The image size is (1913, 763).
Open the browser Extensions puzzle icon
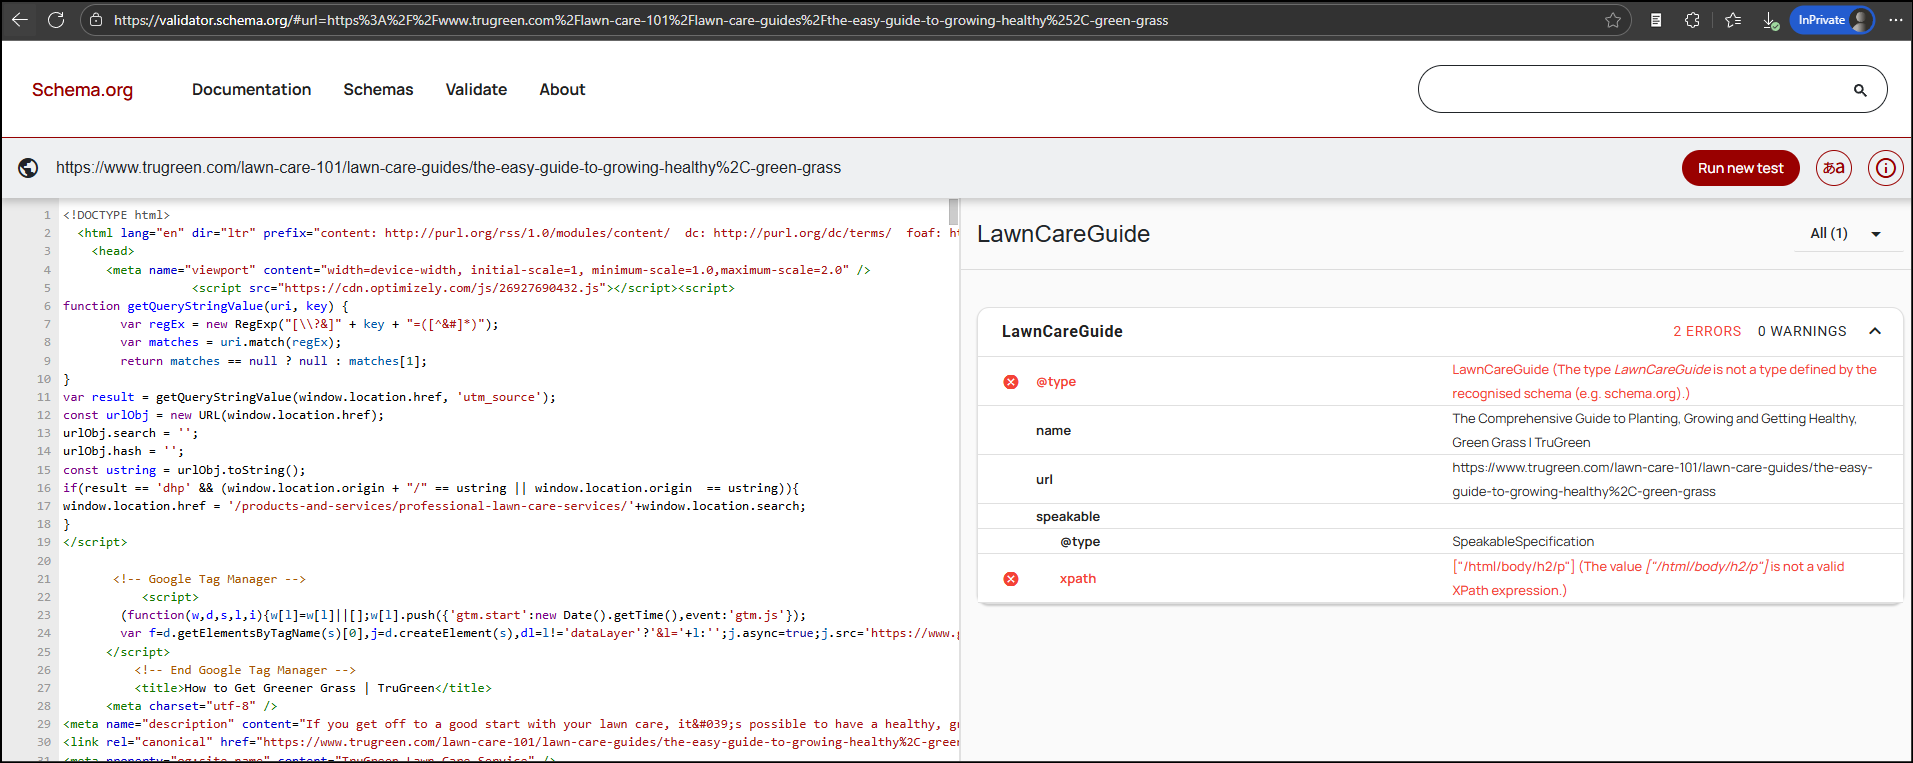click(x=1692, y=20)
